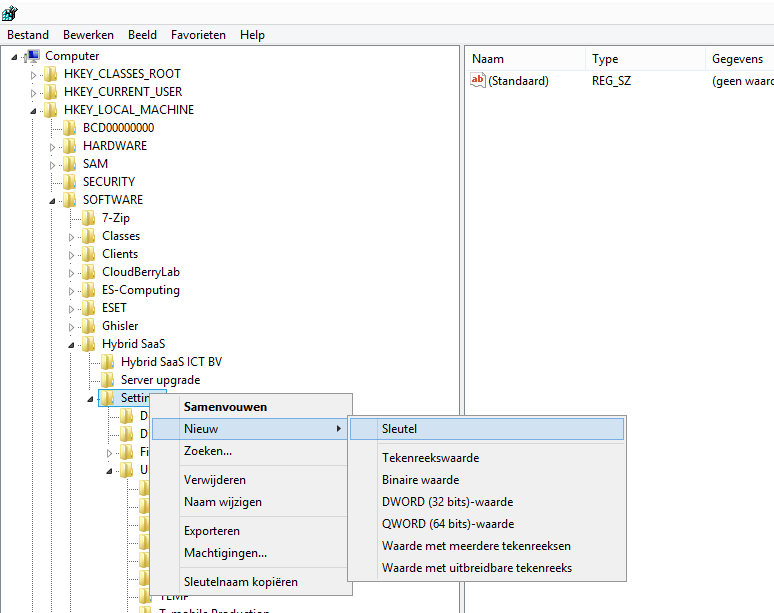
Task: Choose Sleutel from the Nieuw submenu
Action: (399, 429)
